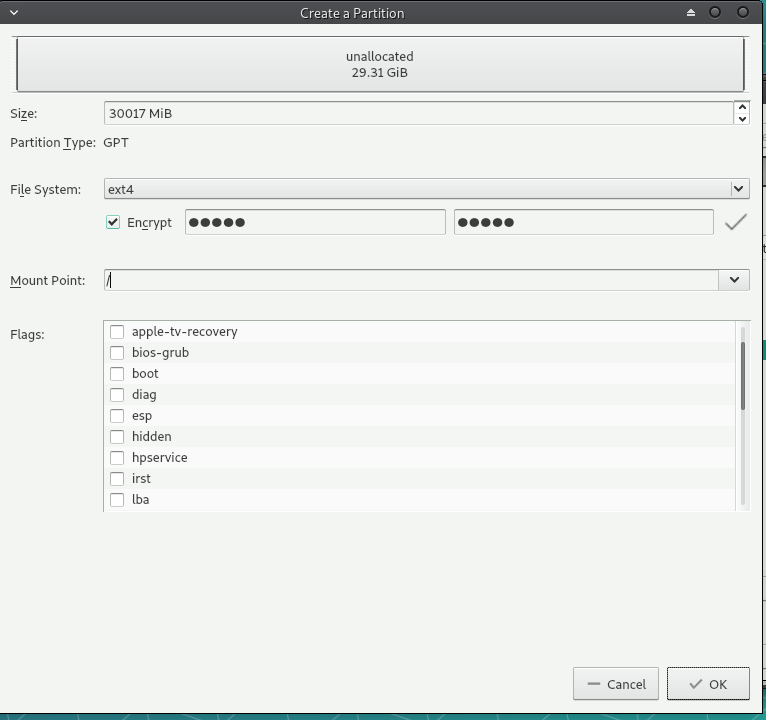Click the first encryption password field
The width and height of the screenshot is (766, 720).
(x=315, y=222)
